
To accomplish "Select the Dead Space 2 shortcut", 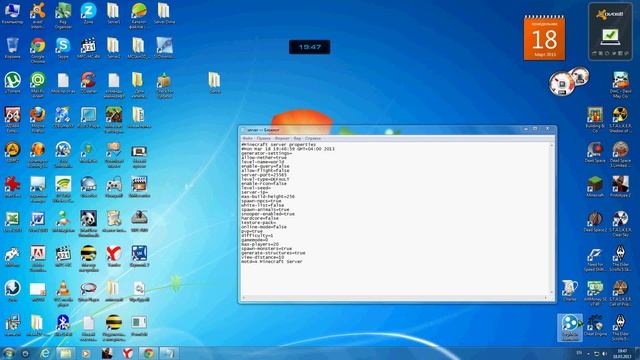I will coord(595,222).
